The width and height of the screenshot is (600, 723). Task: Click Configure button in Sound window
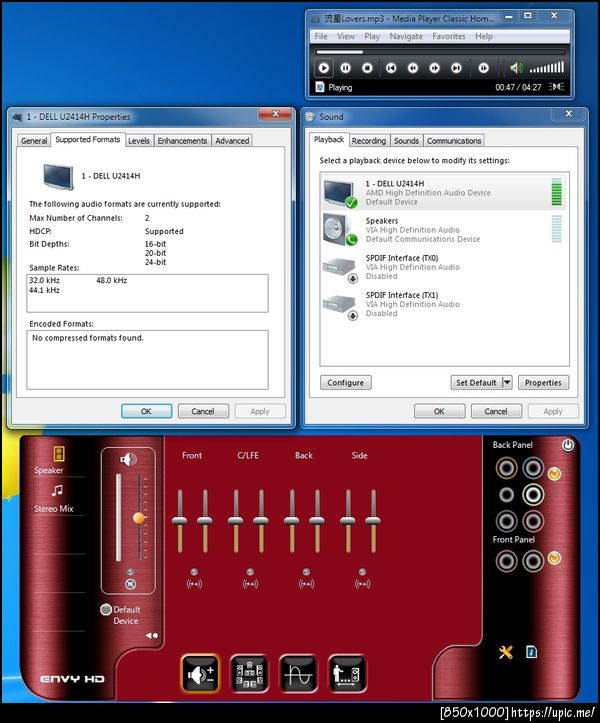tap(345, 383)
